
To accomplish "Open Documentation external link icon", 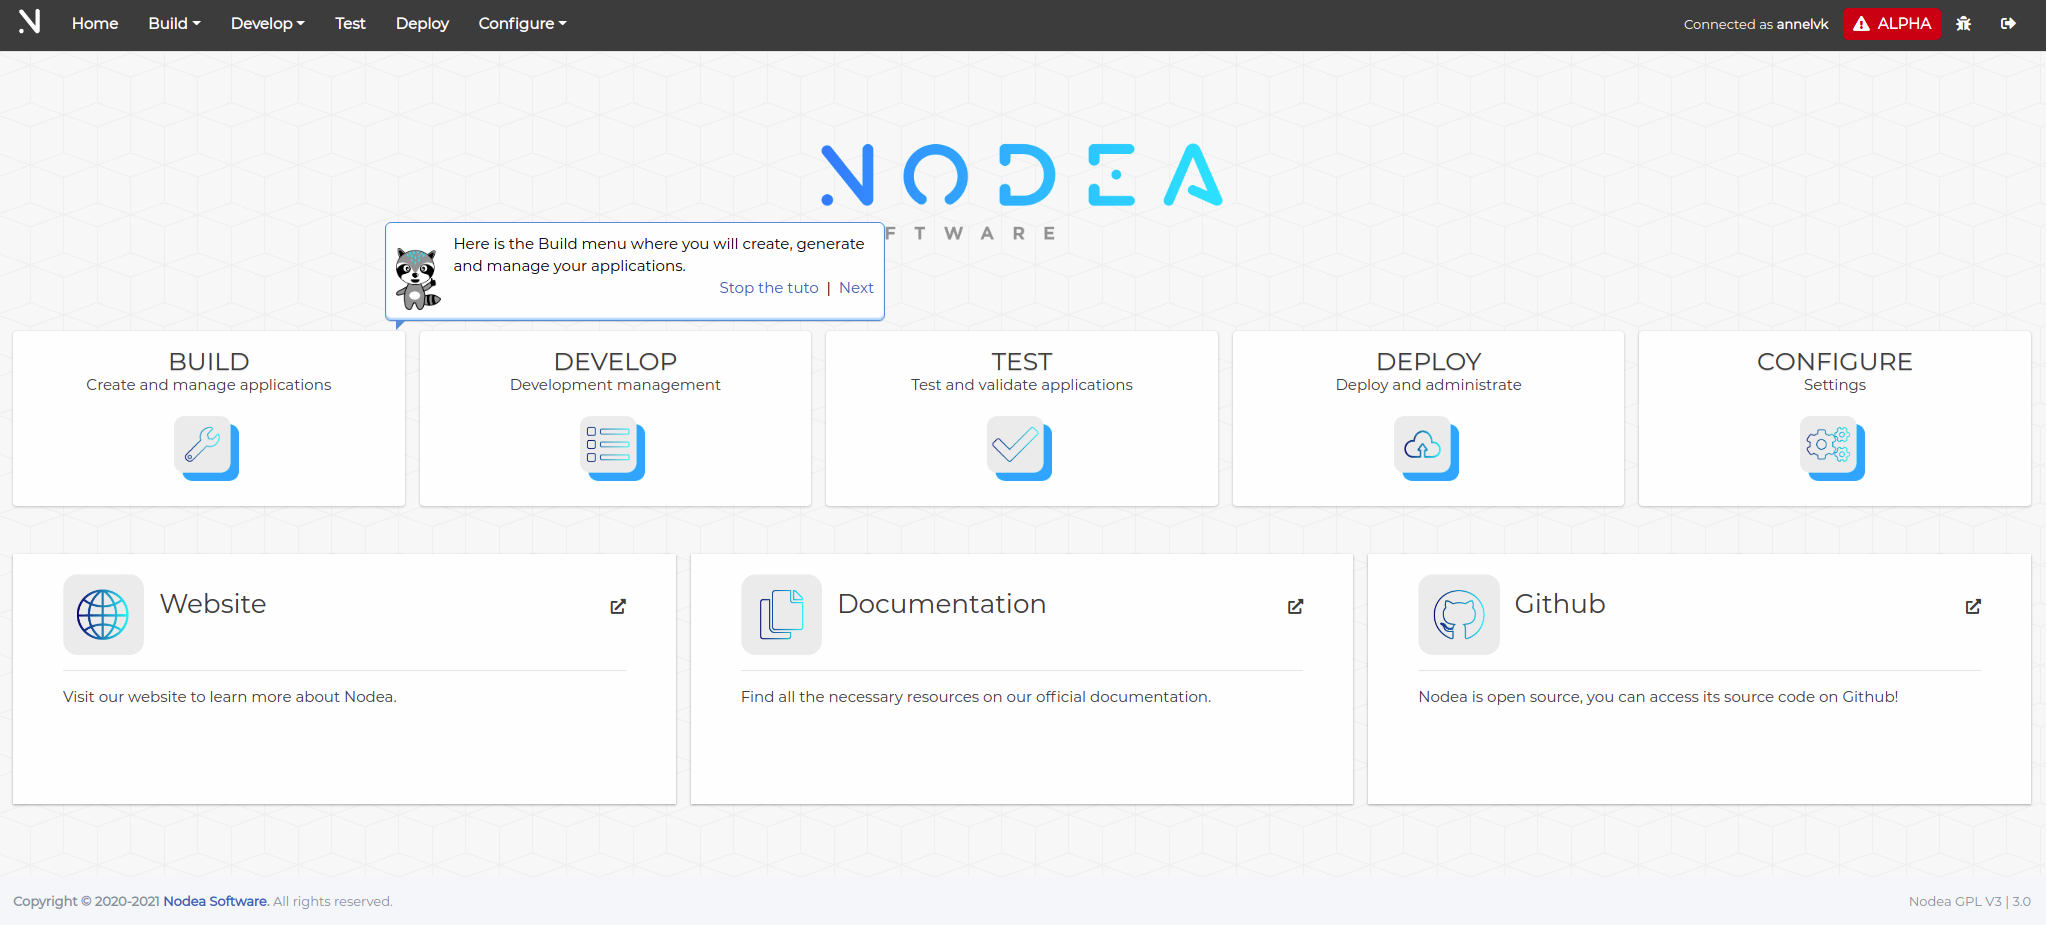I will 1295,606.
